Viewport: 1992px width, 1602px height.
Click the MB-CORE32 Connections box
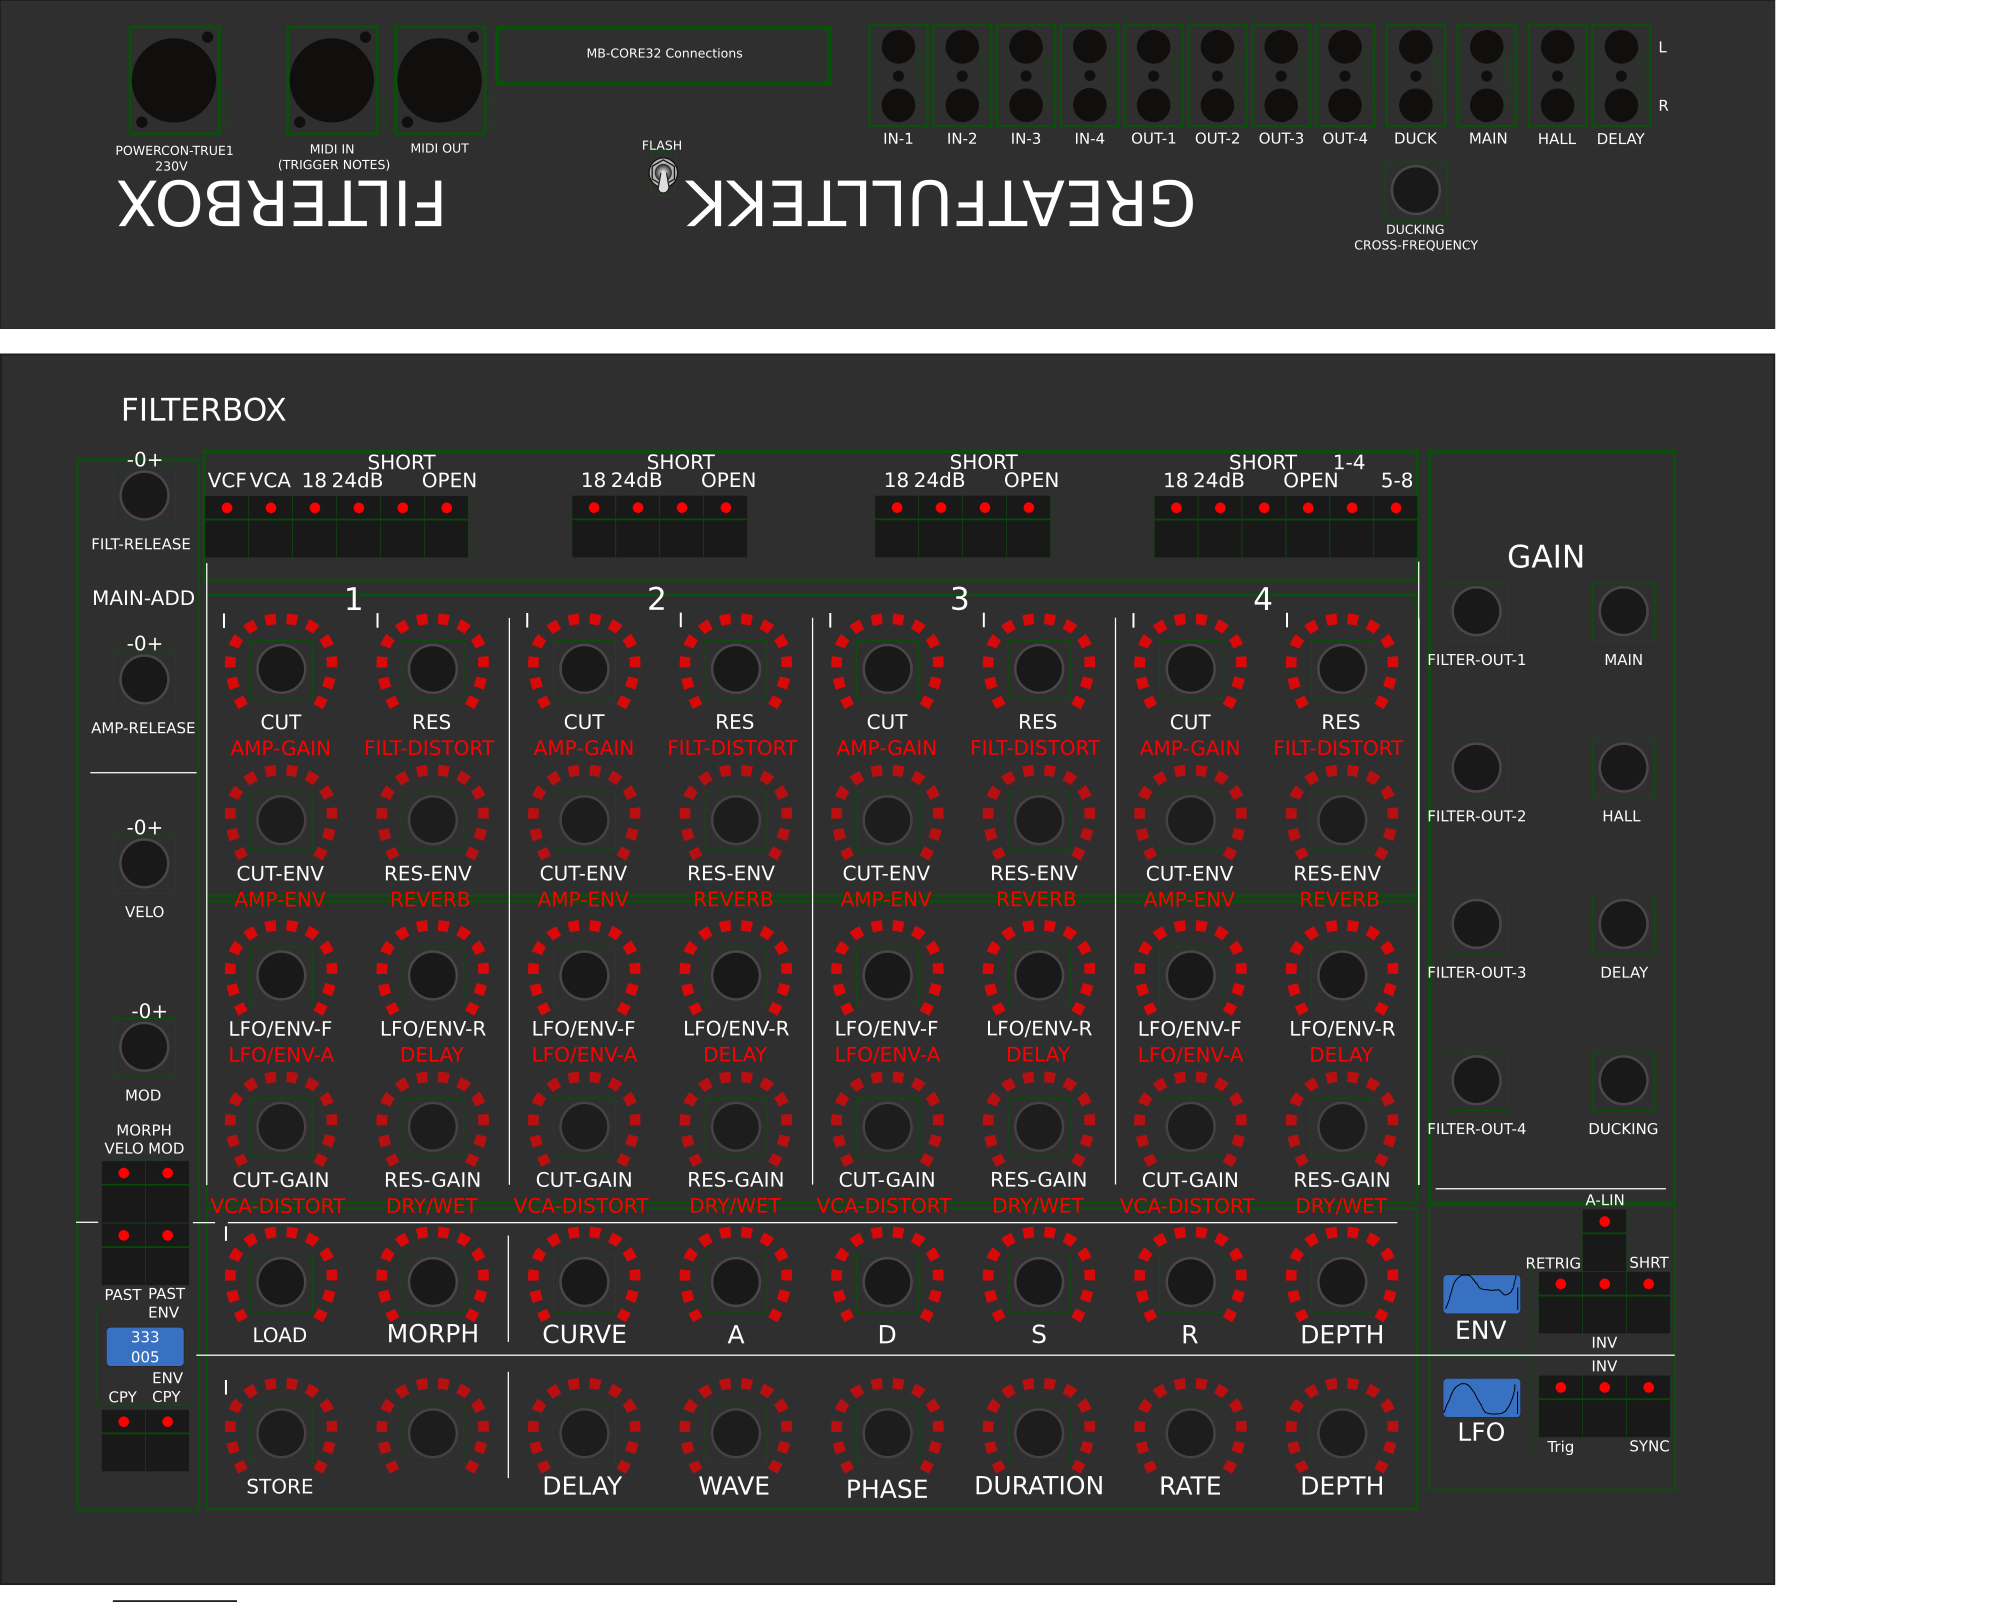coord(663,54)
